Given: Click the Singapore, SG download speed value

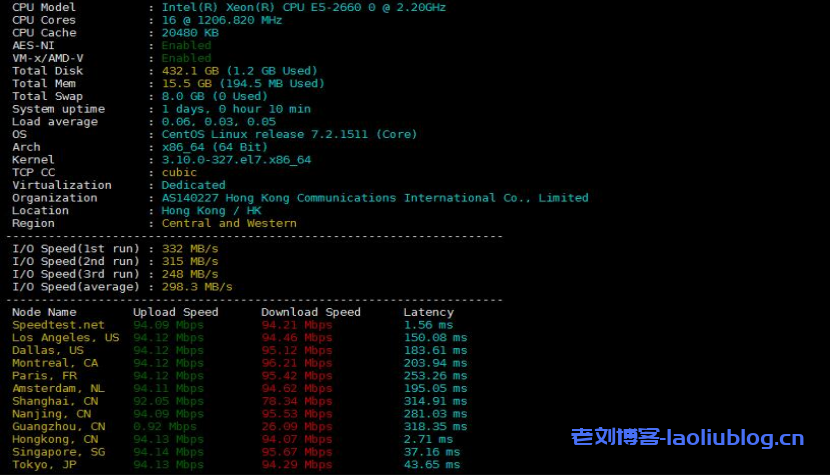Looking at the screenshot, I should click(296, 452).
